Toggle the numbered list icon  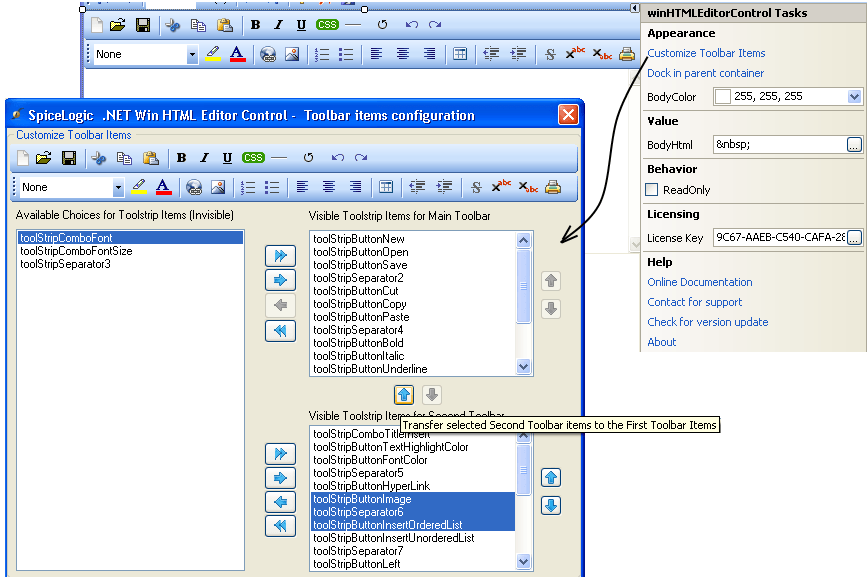click(x=249, y=188)
